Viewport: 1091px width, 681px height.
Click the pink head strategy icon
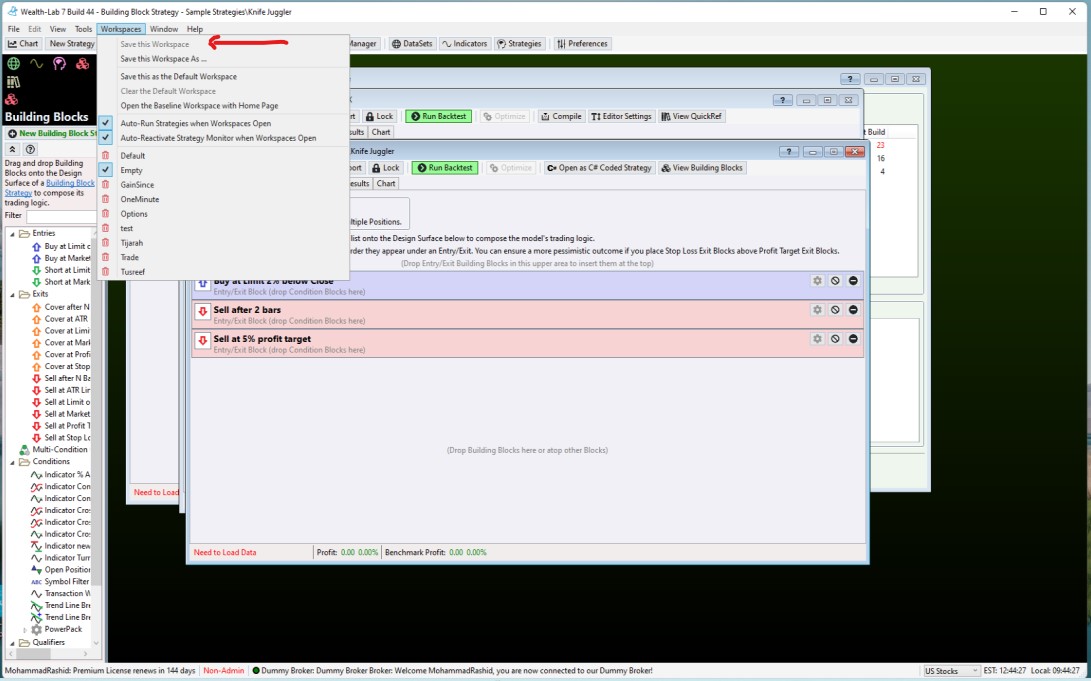tap(60, 63)
